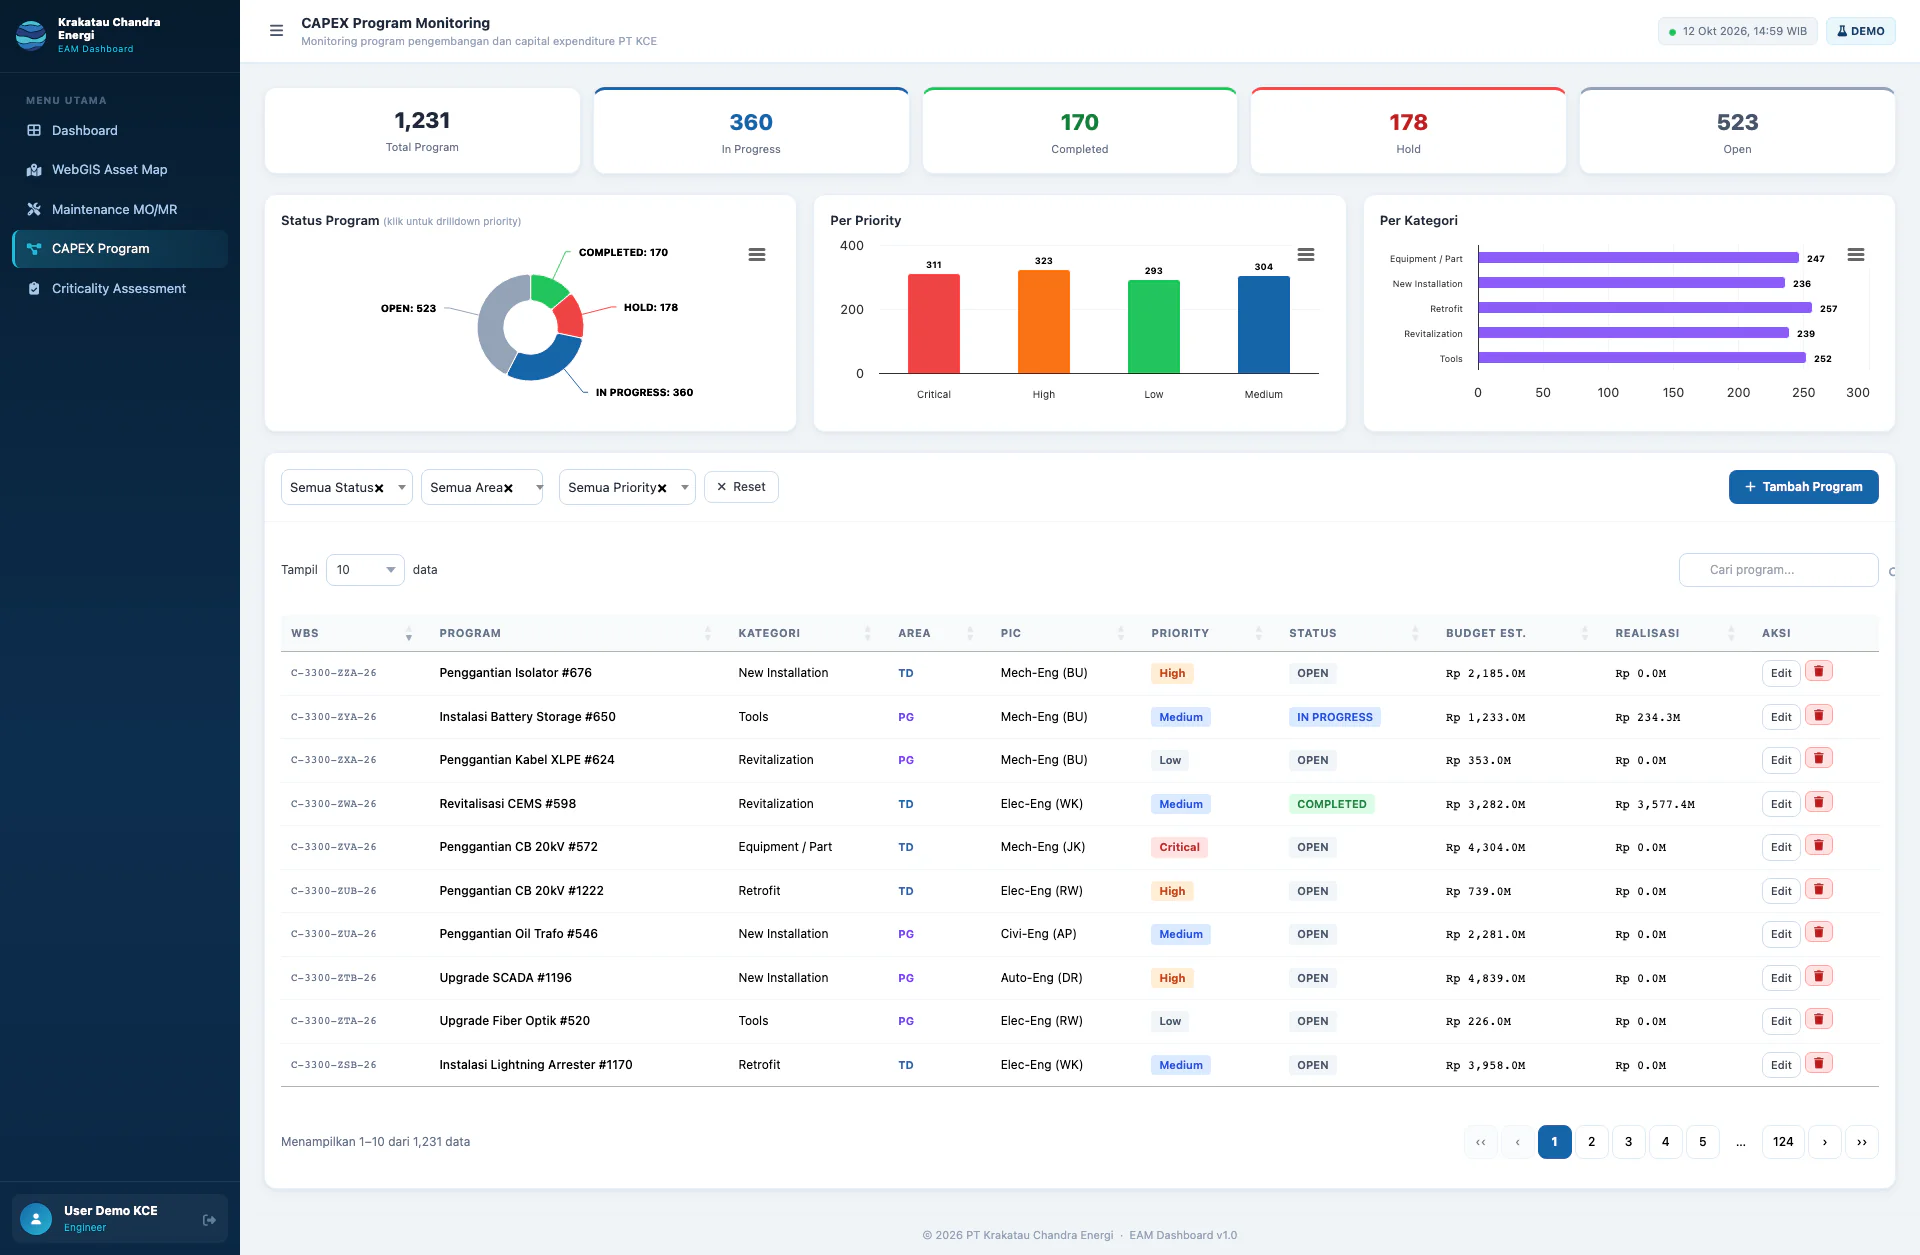Open the Tampil rows-per-page dropdown
The width and height of the screenshot is (1920, 1255).
click(365, 570)
